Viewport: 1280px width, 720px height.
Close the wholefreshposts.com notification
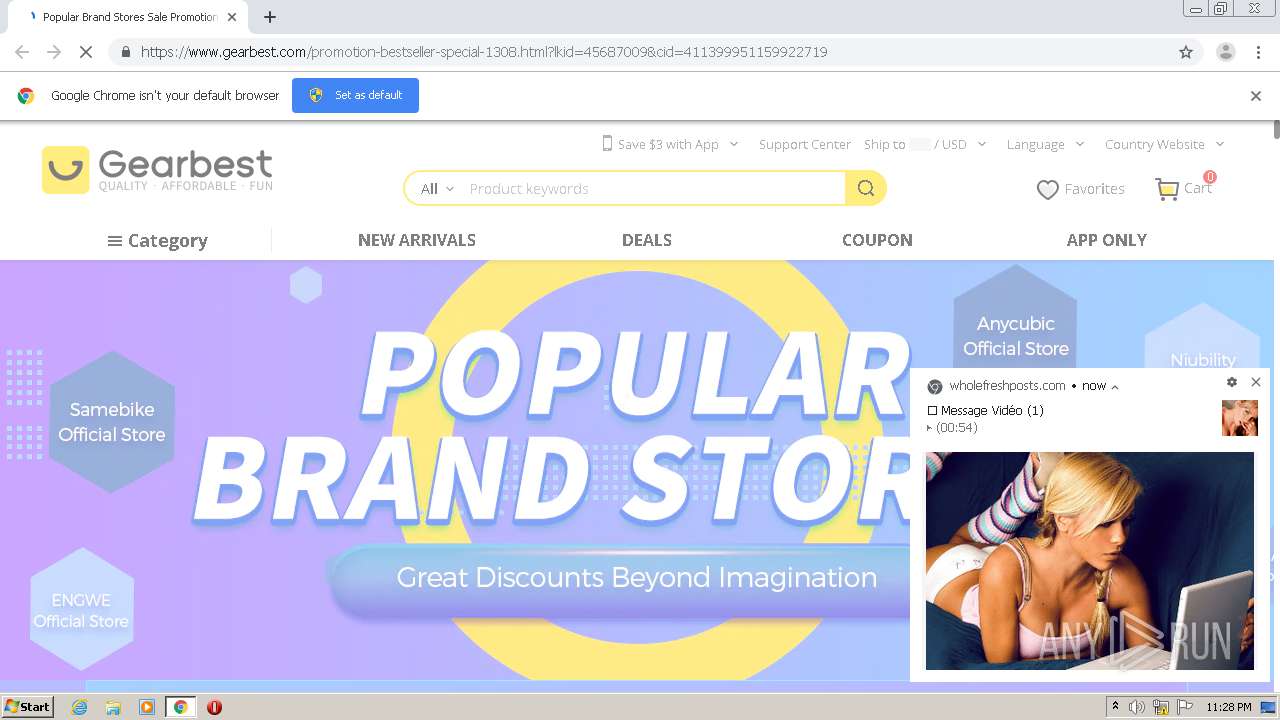1256,382
